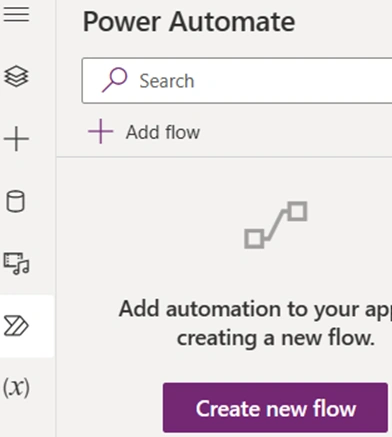Open the Media icon in sidebar
Screen dimensions: 392x437
(x=16, y=263)
